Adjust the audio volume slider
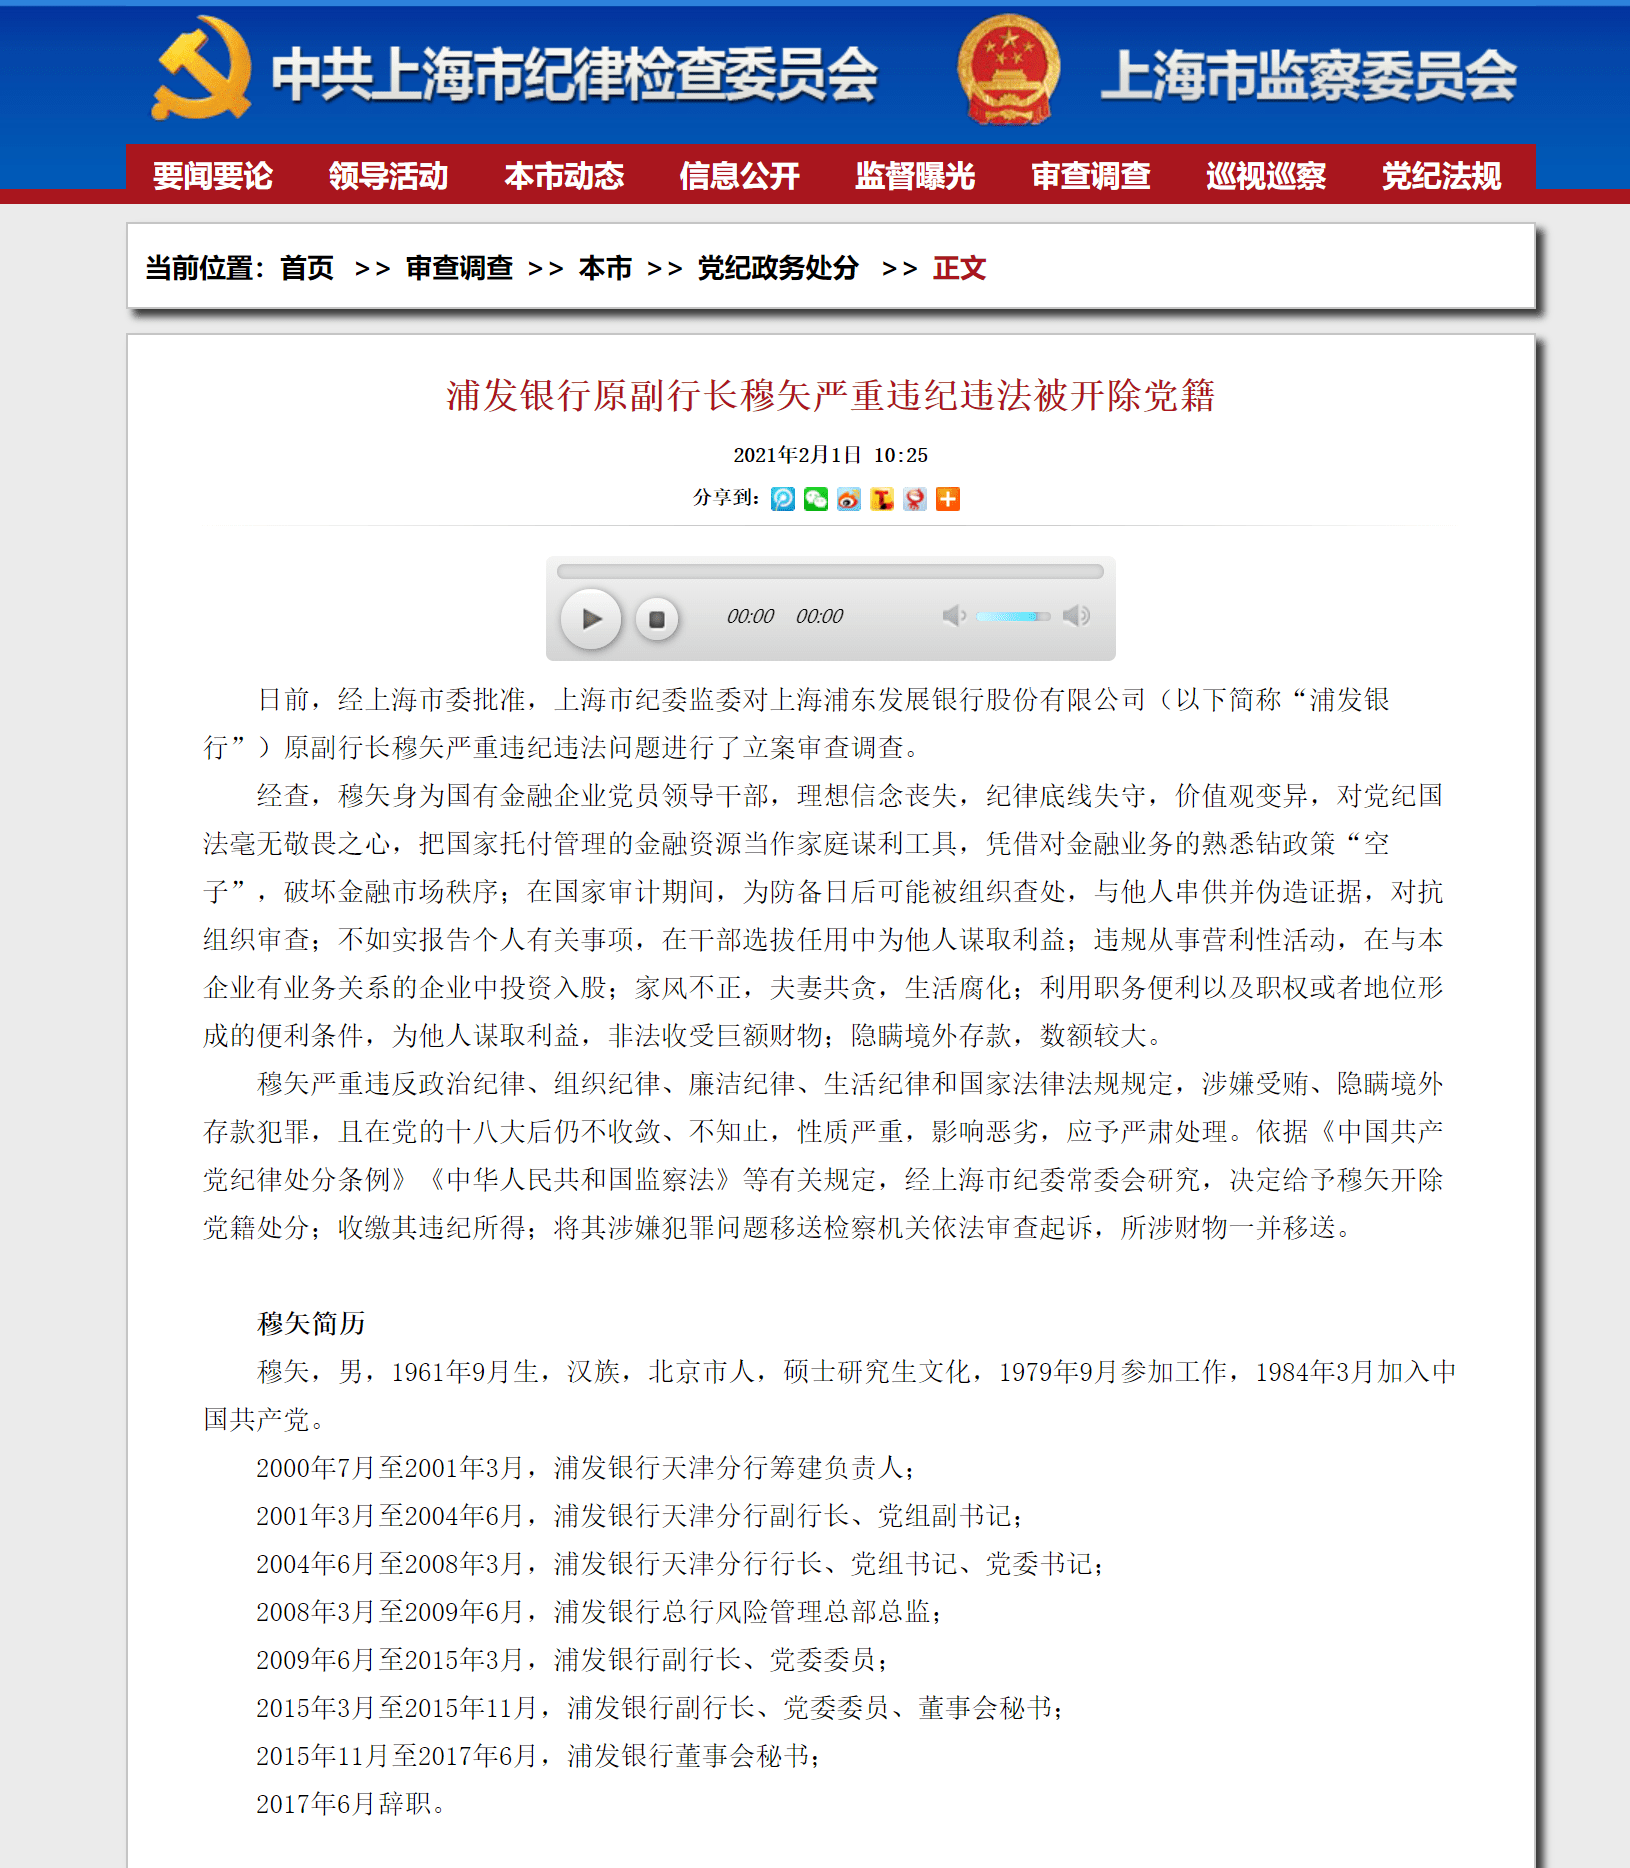1630x1868 pixels. [1010, 617]
